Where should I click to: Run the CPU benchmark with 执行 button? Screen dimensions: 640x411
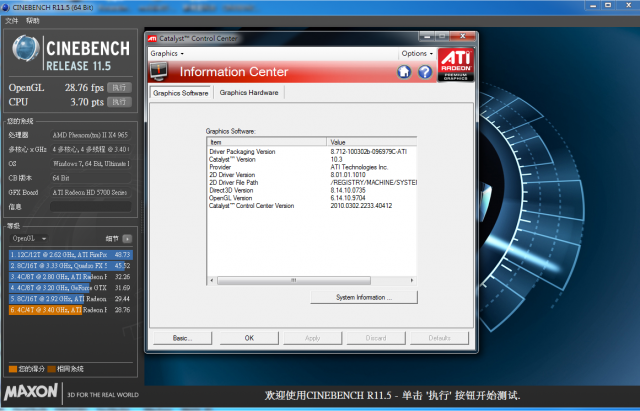point(119,102)
